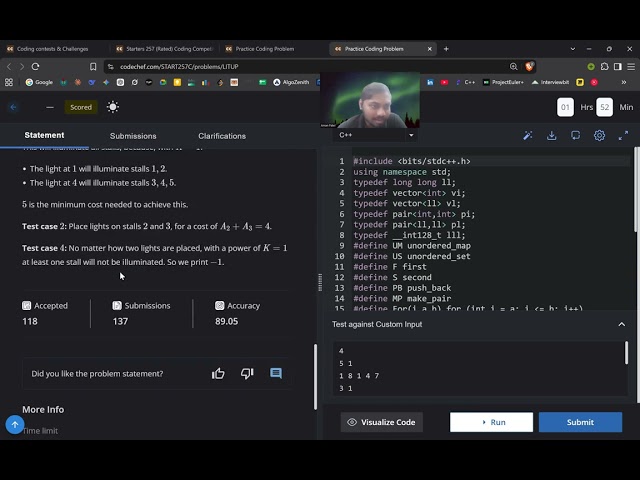The height and width of the screenshot is (480, 640).
Task: Dislike the problem statement with thumbs down
Action: (247, 373)
